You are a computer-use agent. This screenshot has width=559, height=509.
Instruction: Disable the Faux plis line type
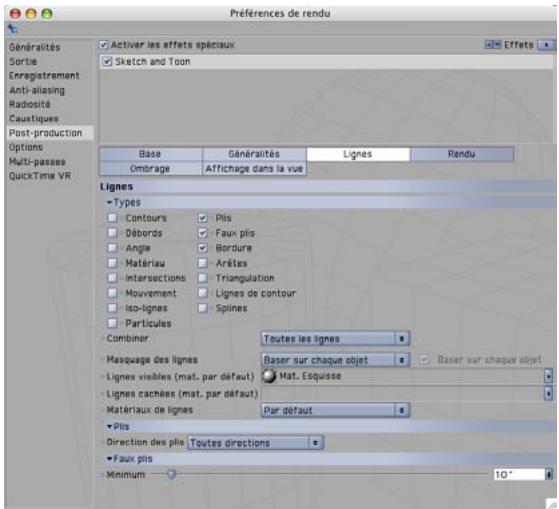click(203, 233)
